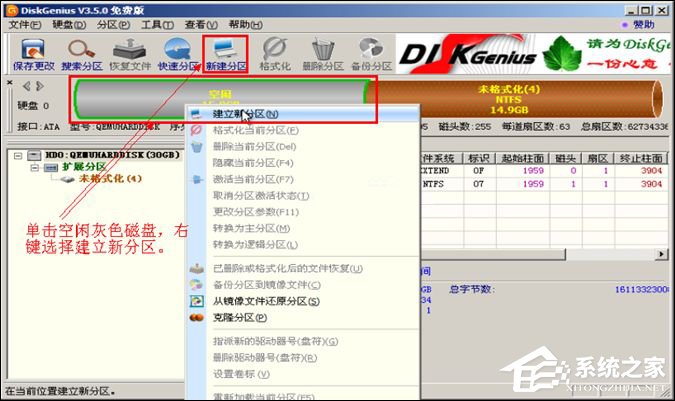
Task: Click the 标识 column header
Action: click(x=479, y=158)
